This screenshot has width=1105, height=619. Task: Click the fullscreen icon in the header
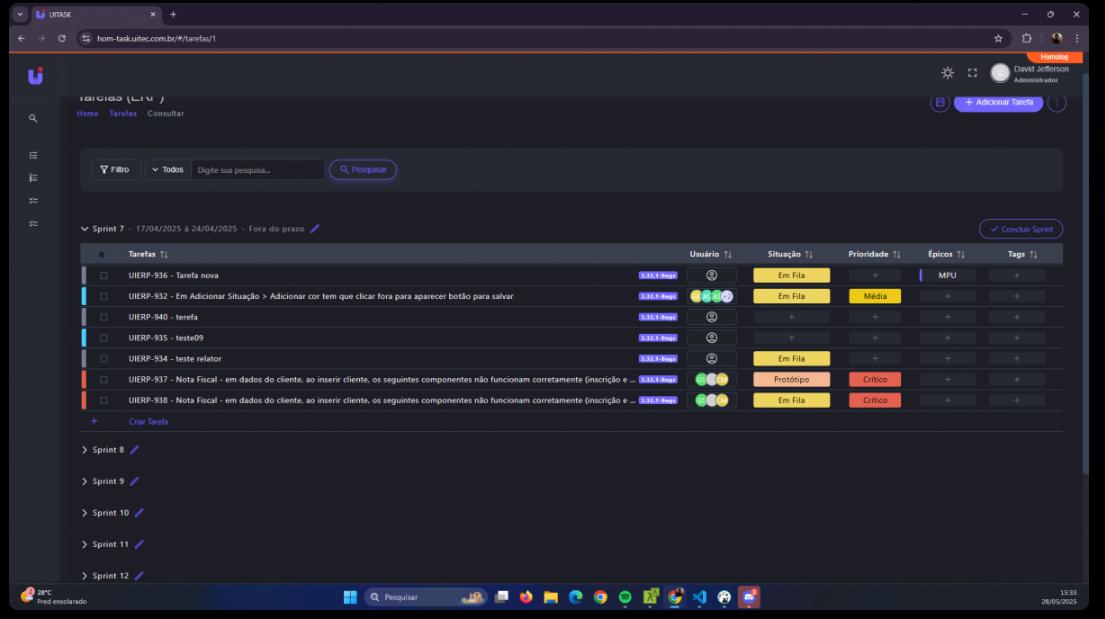[970, 73]
